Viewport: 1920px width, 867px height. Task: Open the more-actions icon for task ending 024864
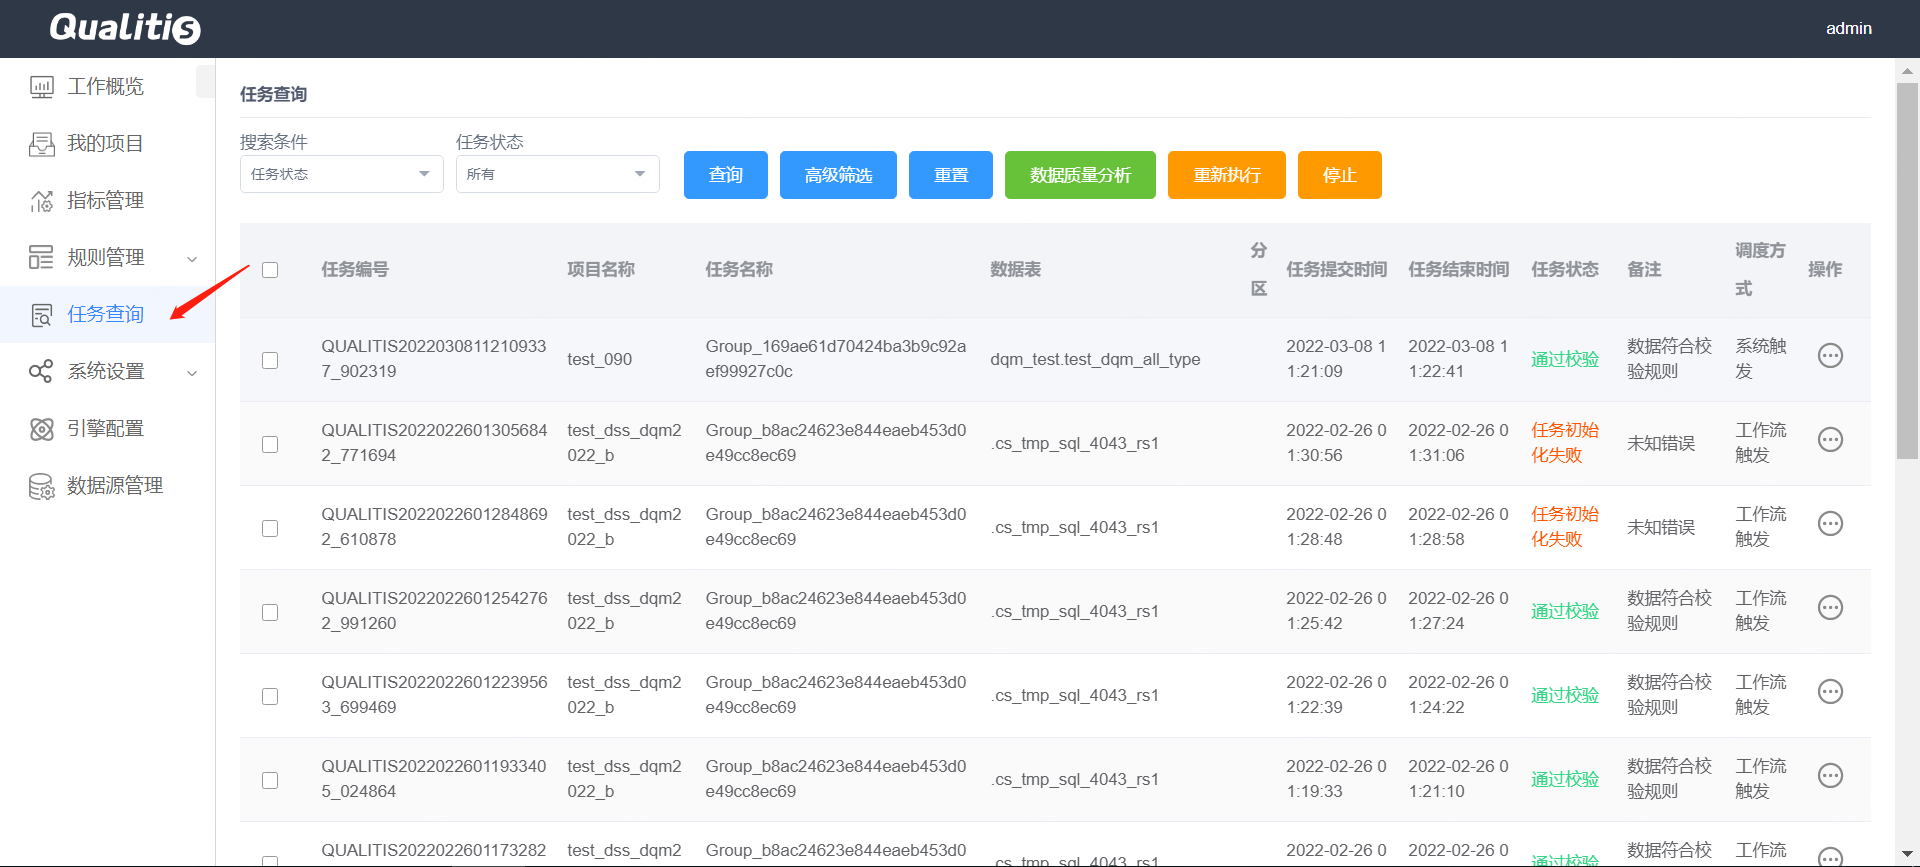pos(1829,776)
